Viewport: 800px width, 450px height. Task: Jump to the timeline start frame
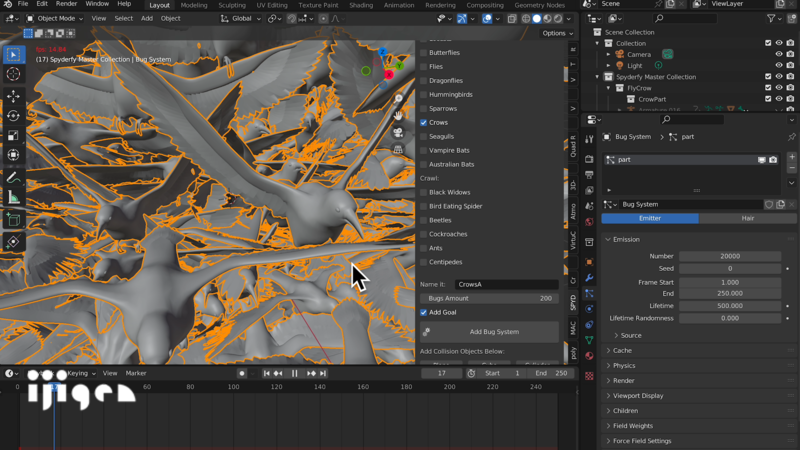point(266,373)
